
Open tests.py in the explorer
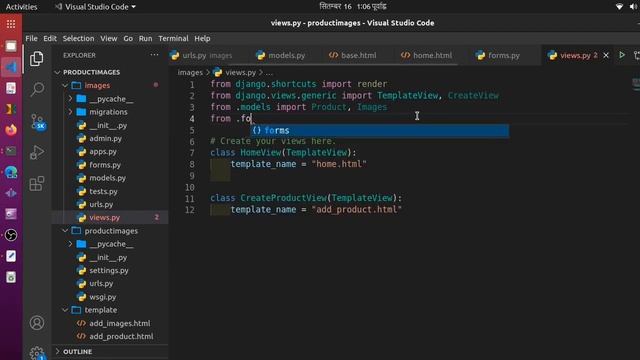[x=110, y=191]
